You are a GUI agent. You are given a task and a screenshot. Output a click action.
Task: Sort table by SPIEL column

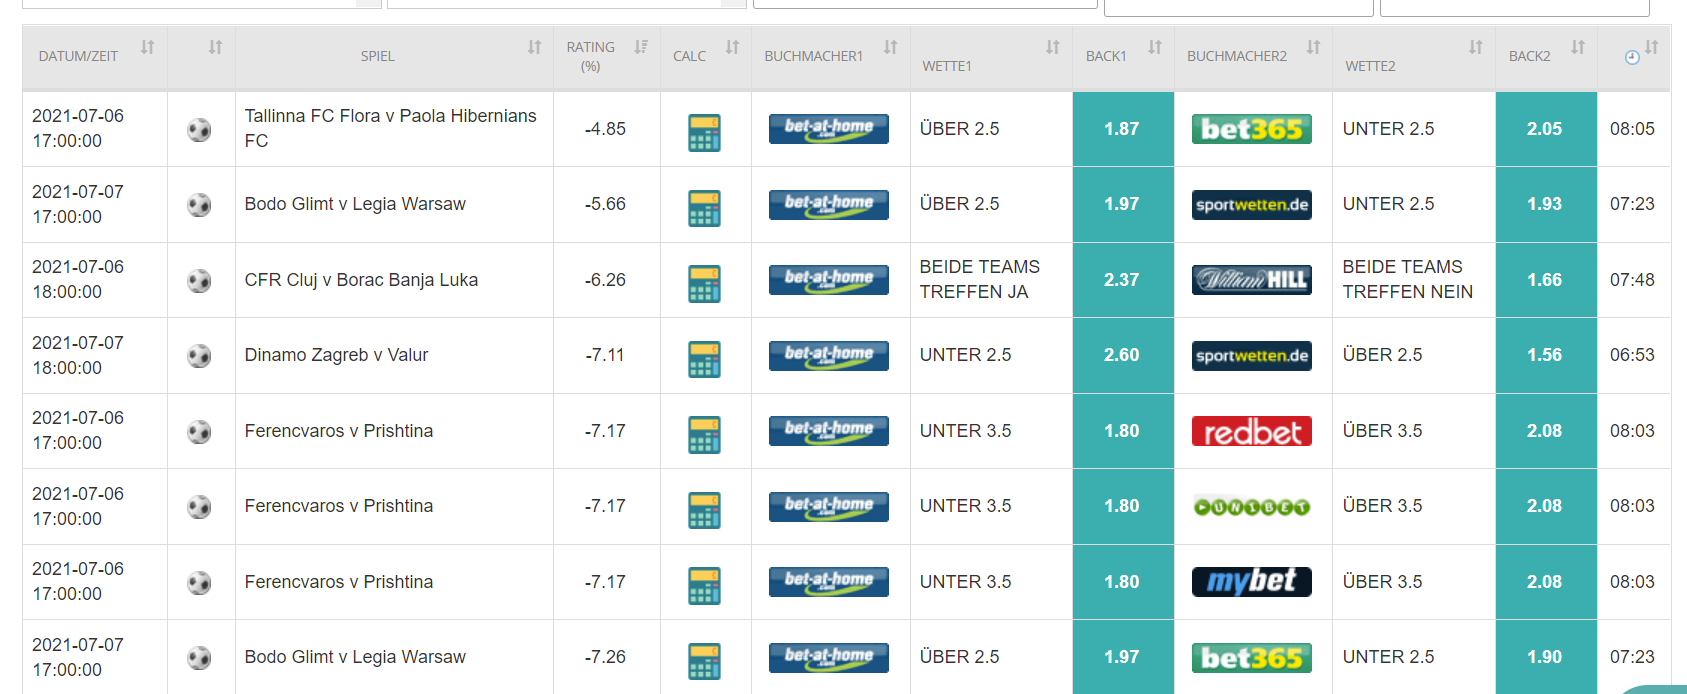tap(534, 47)
